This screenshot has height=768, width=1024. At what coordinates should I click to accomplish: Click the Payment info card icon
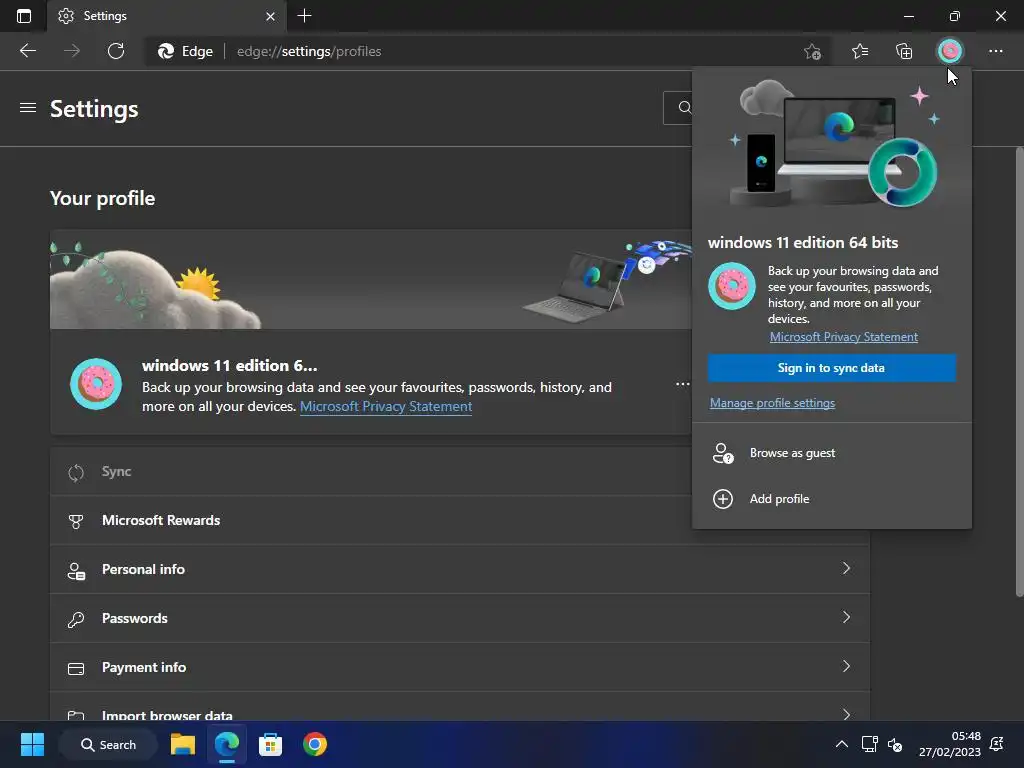76,668
